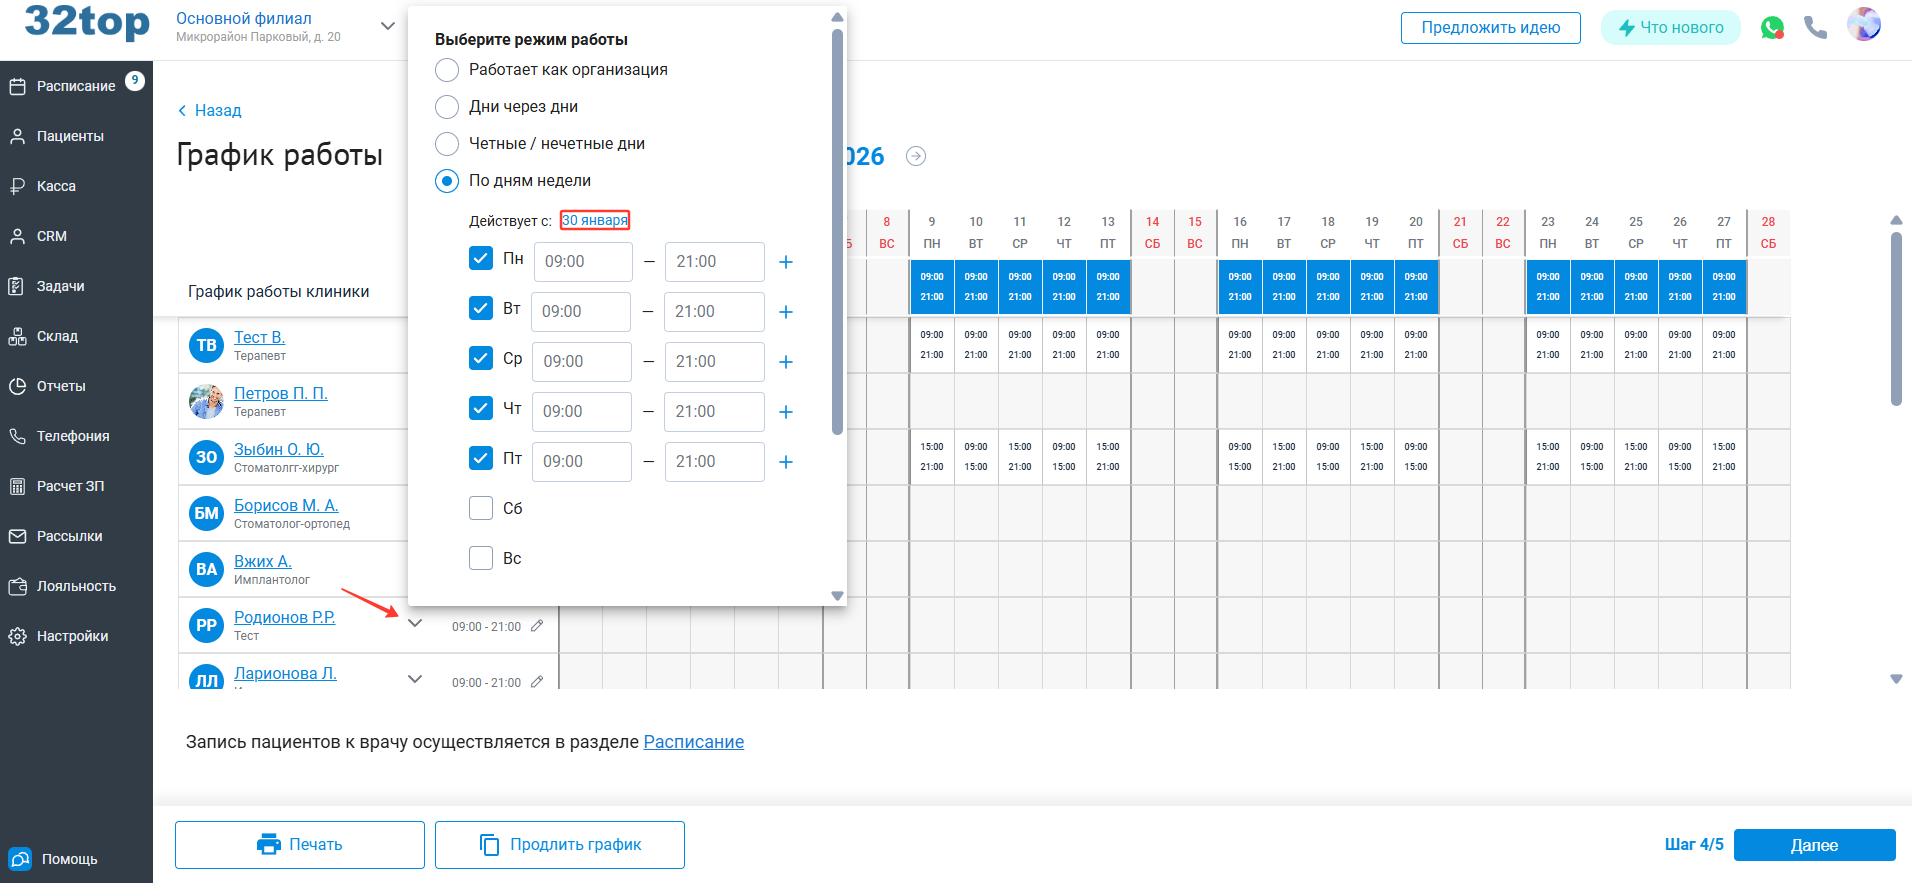Uncheck the Ср day checkbox

(481, 358)
